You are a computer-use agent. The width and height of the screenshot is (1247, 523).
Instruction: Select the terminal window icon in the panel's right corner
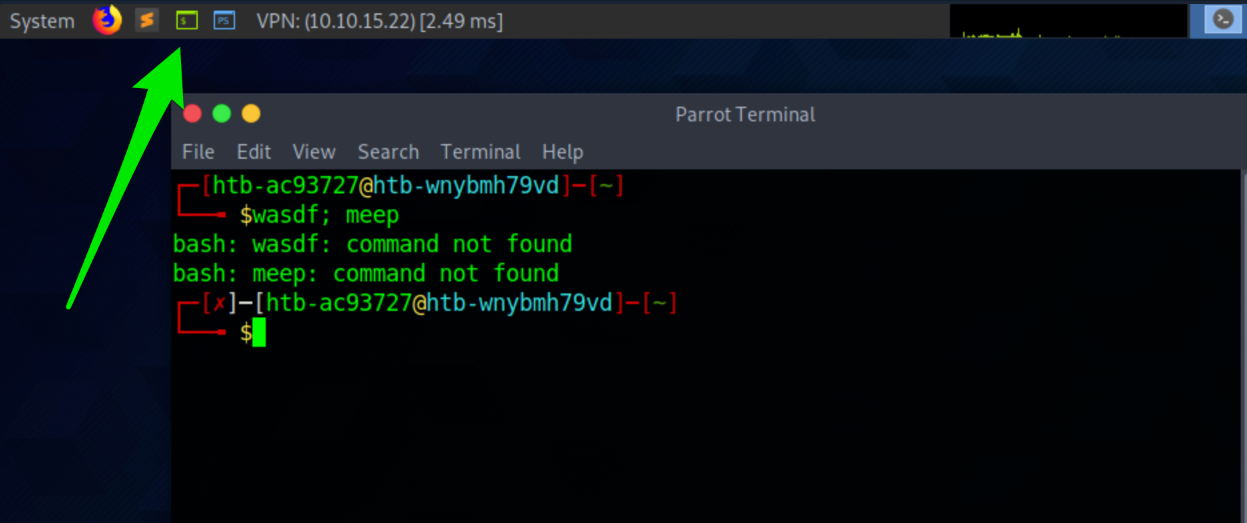pyautogui.click(x=1222, y=20)
